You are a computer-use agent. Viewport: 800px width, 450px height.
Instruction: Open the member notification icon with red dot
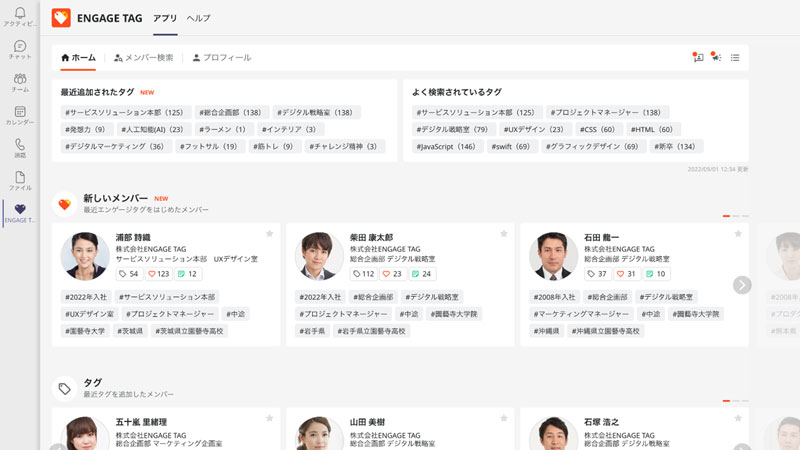point(698,57)
